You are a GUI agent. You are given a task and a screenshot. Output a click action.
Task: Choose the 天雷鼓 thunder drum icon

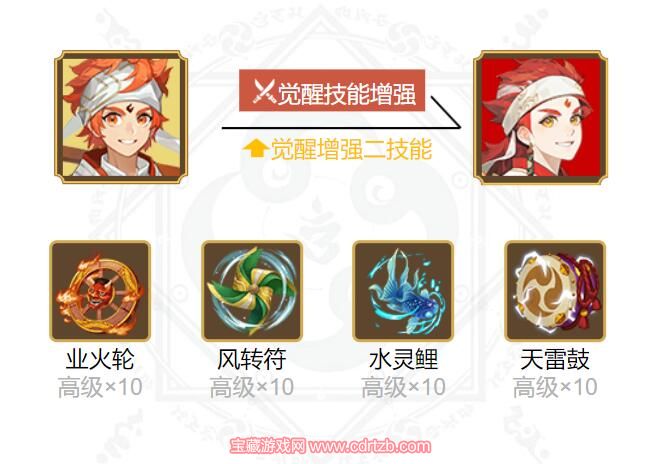(x=555, y=291)
